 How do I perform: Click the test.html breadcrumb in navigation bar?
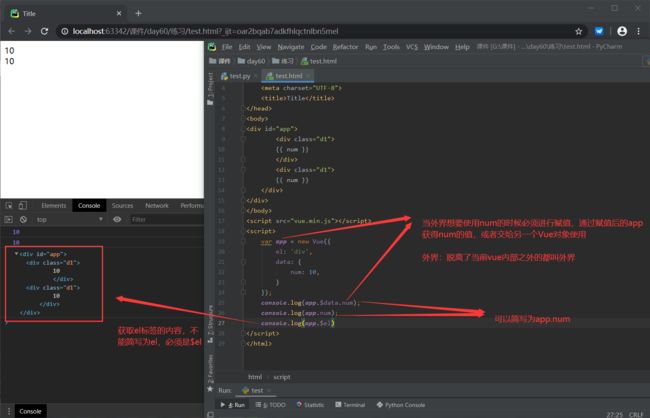pos(319,61)
